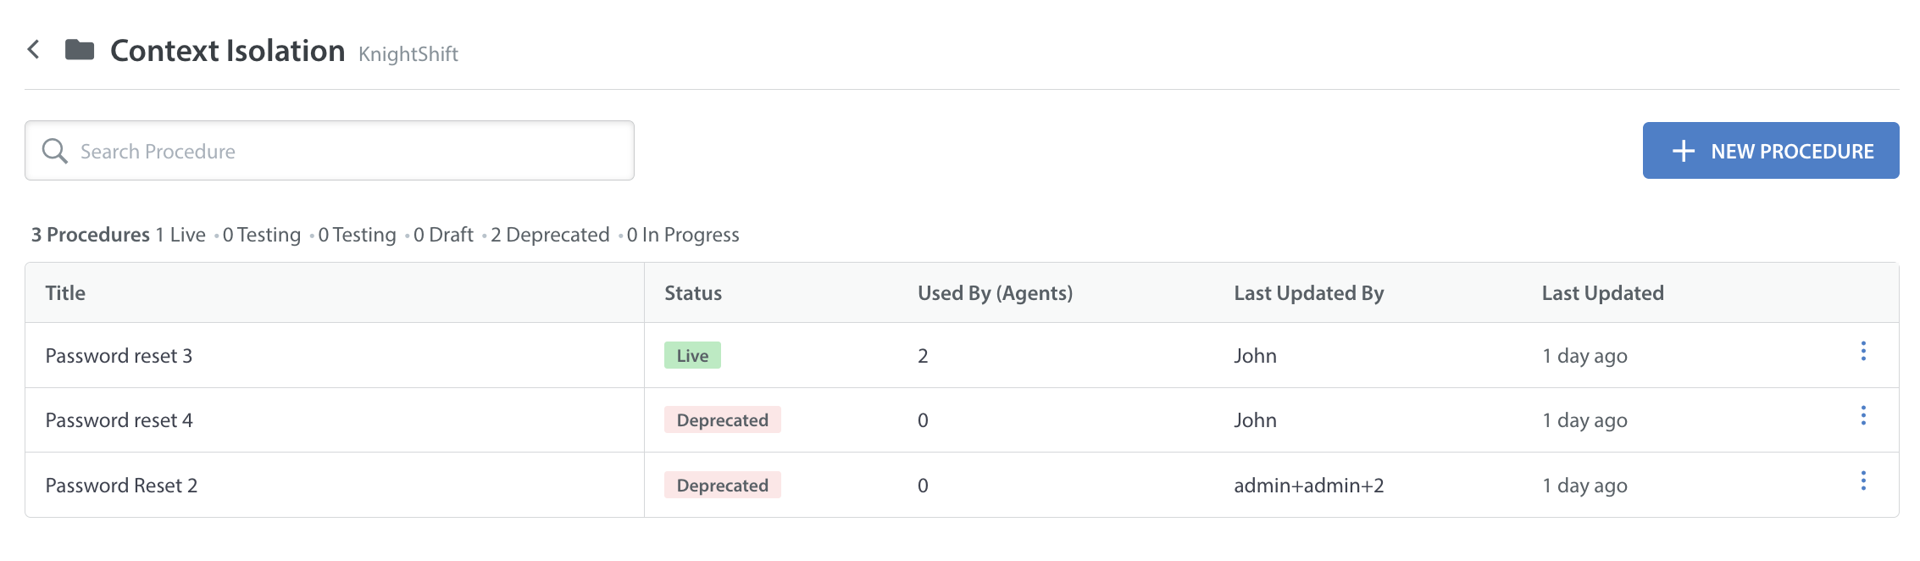Open the Password reset 4 procedure

tap(119, 420)
